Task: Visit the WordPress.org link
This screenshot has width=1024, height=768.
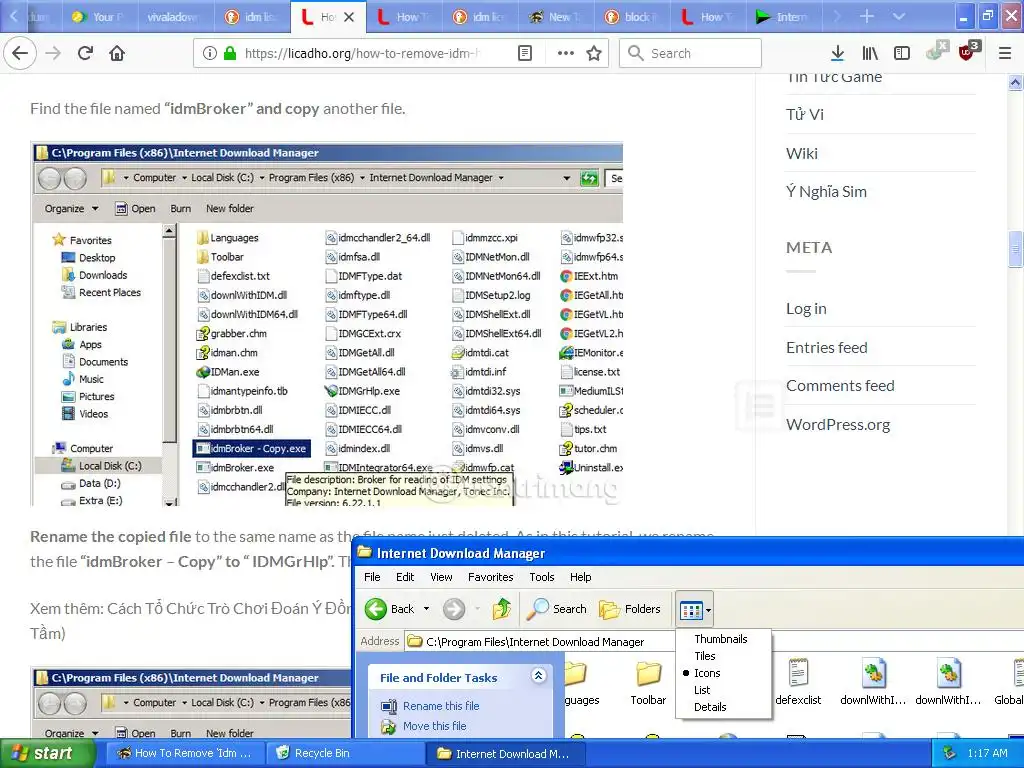Action: pos(838,424)
